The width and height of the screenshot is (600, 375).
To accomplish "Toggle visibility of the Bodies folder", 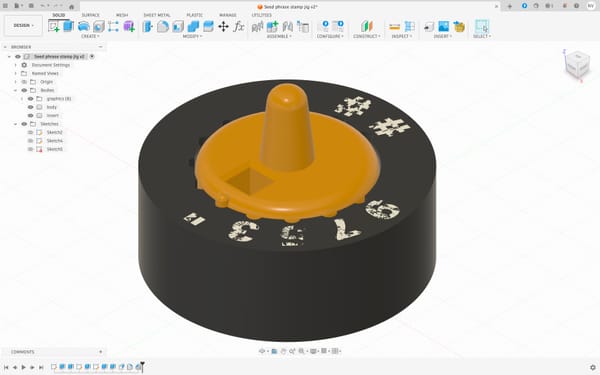I will (x=24, y=90).
